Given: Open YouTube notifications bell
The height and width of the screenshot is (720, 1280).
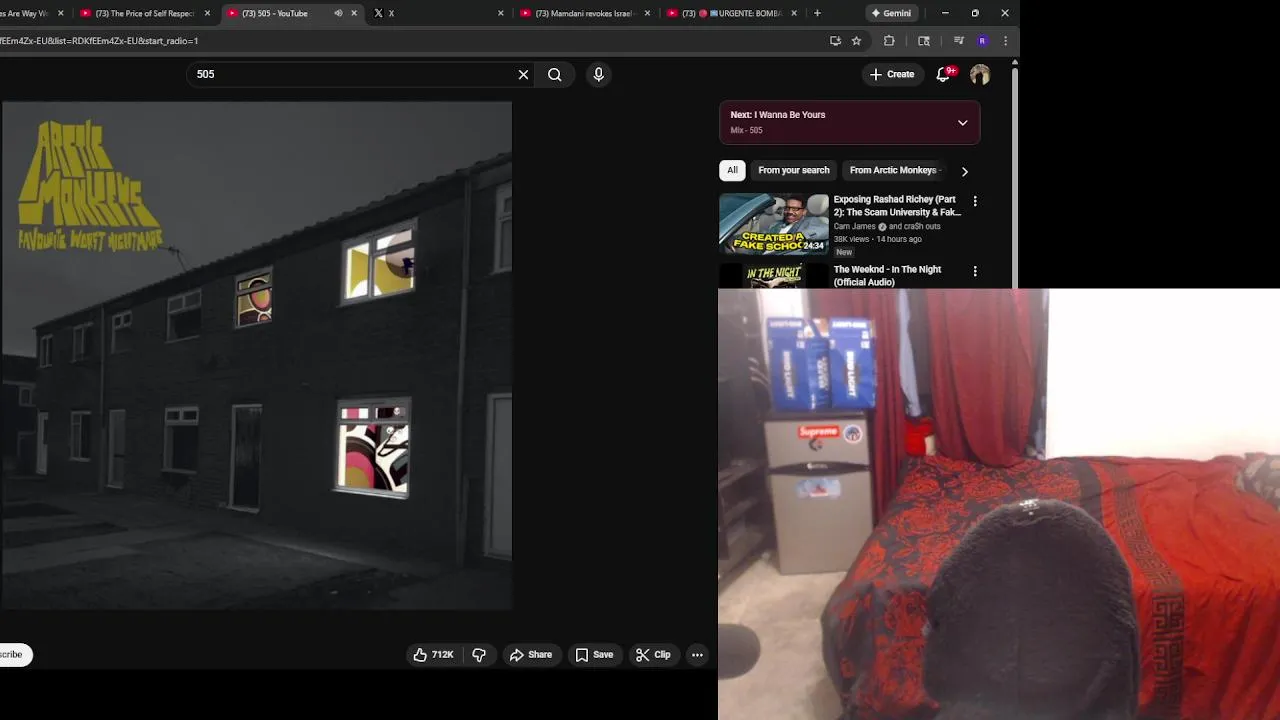Looking at the screenshot, I should point(943,74).
